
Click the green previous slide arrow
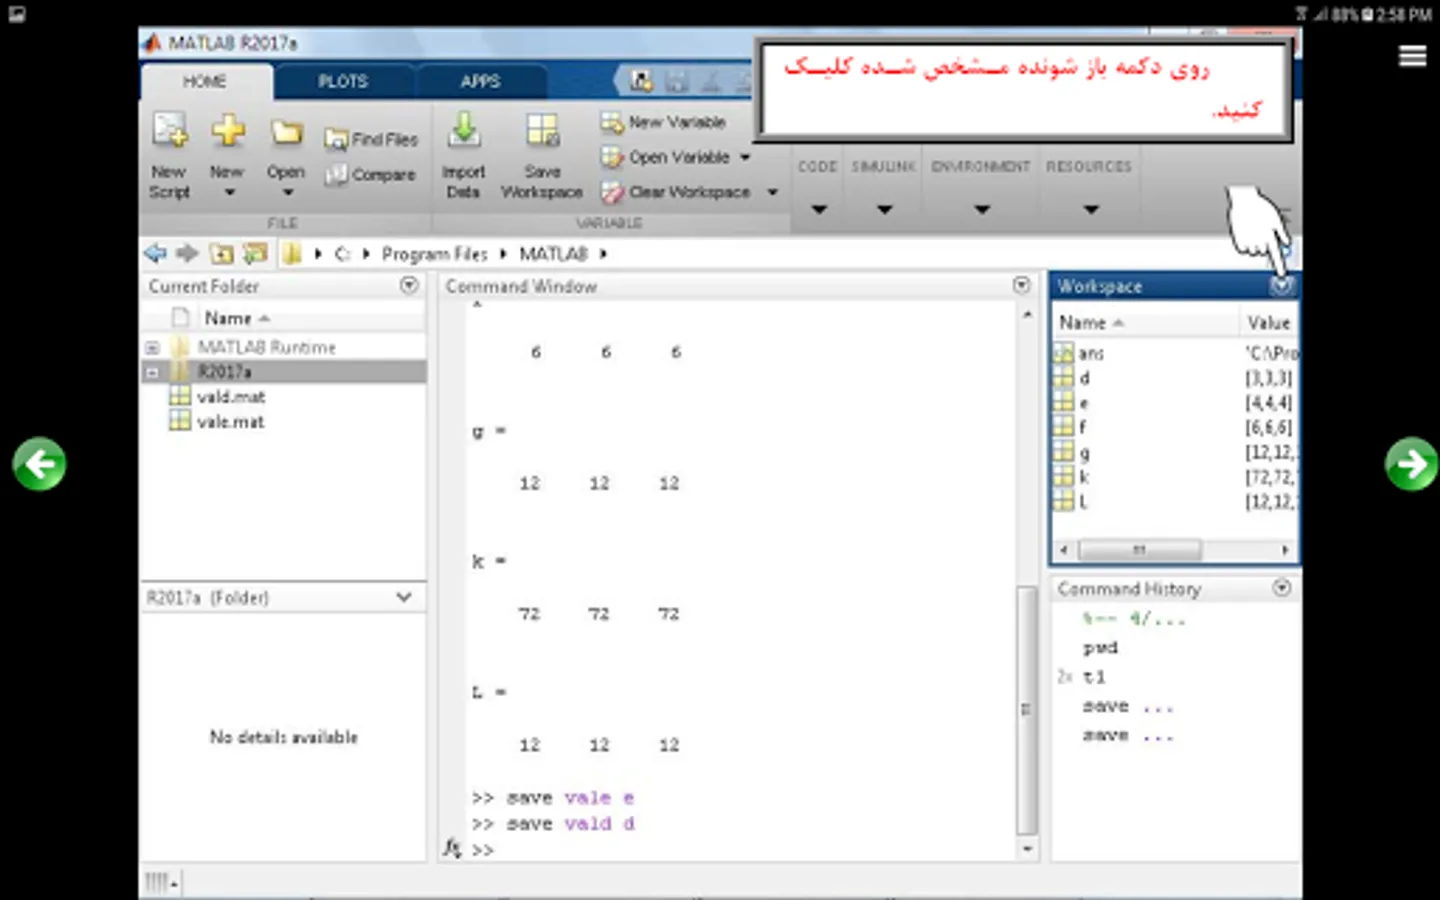pyautogui.click(x=39, y=464)
